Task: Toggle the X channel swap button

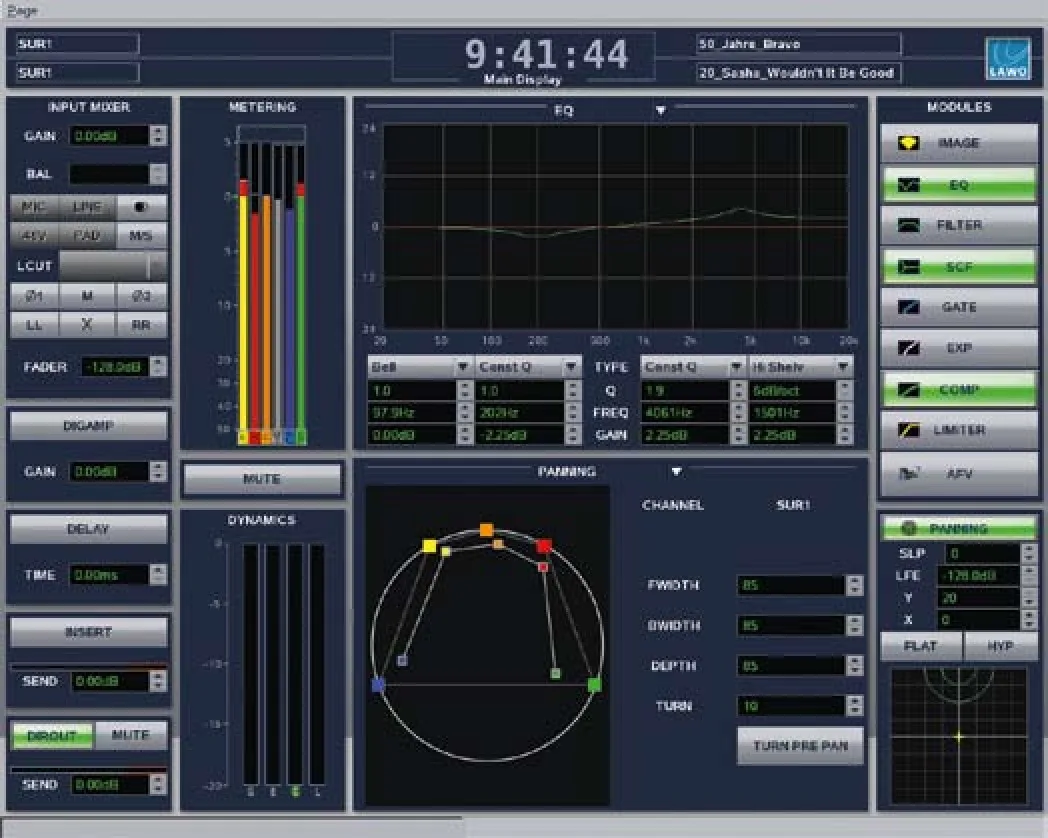Action: pos(87,325)
